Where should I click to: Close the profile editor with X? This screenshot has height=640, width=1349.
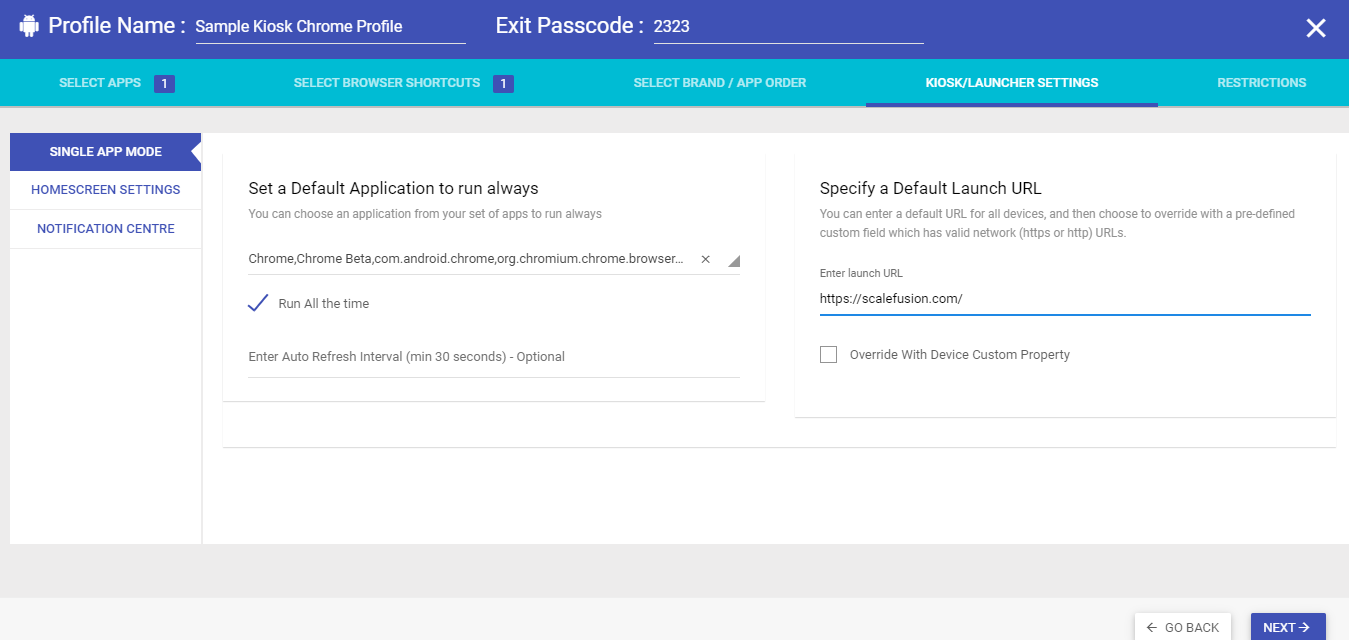tap(1315, 28)
